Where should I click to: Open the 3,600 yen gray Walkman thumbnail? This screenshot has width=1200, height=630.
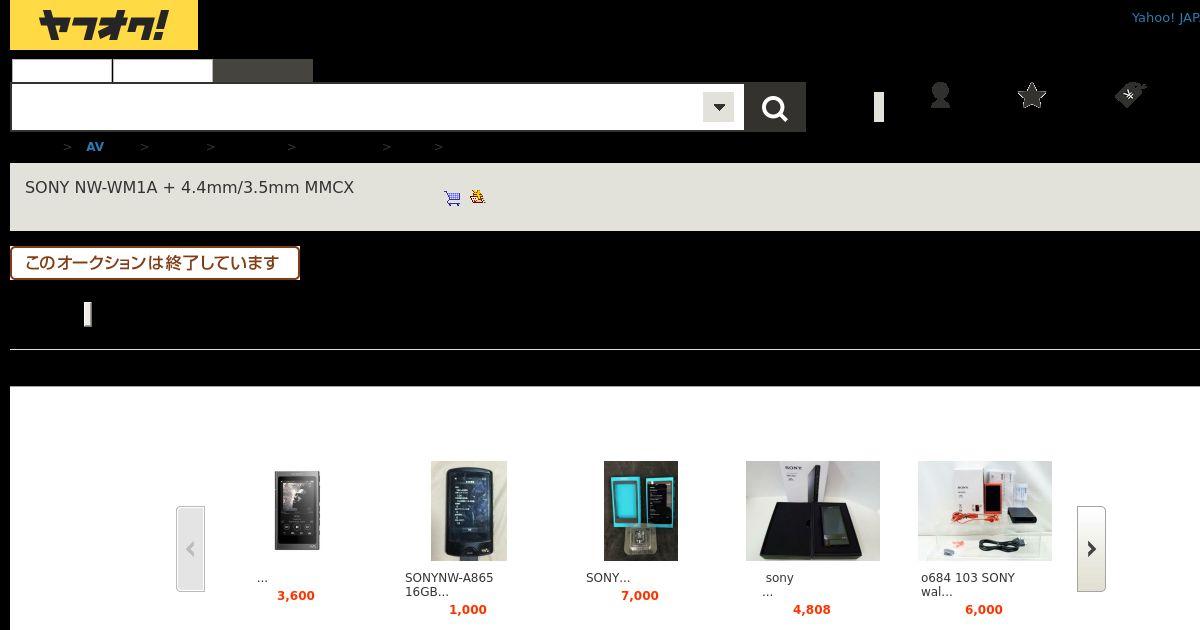(297, 511)
